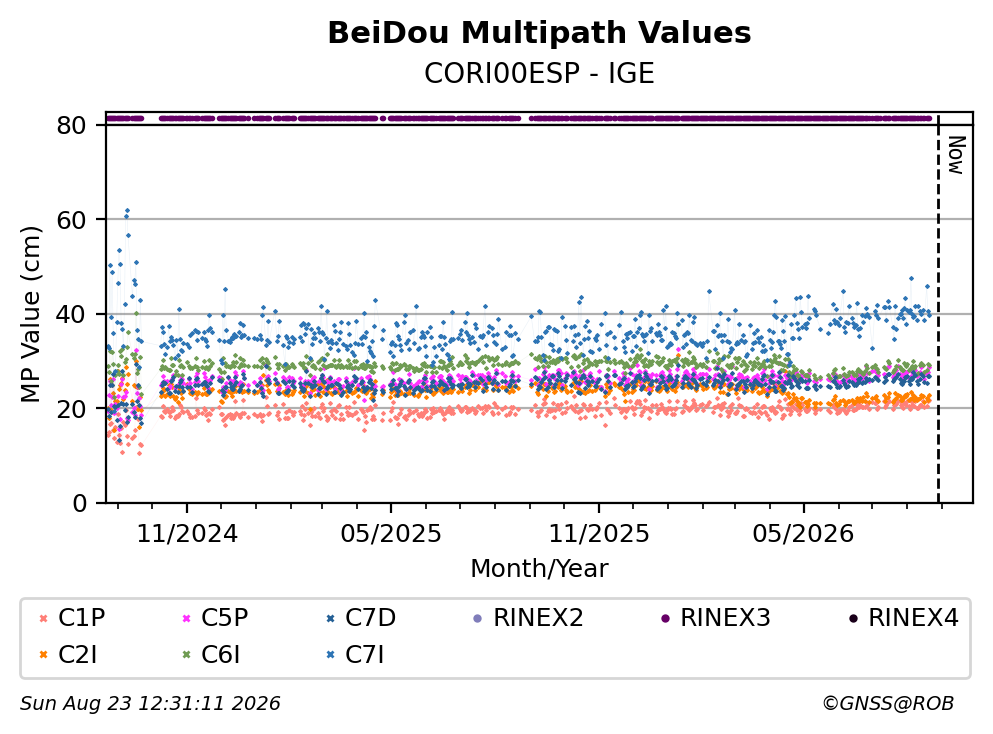This screenshot has height=734, width=993.
Task: Click the C7D legend entry
Action: pyautogui.click(x=360, y=617)
